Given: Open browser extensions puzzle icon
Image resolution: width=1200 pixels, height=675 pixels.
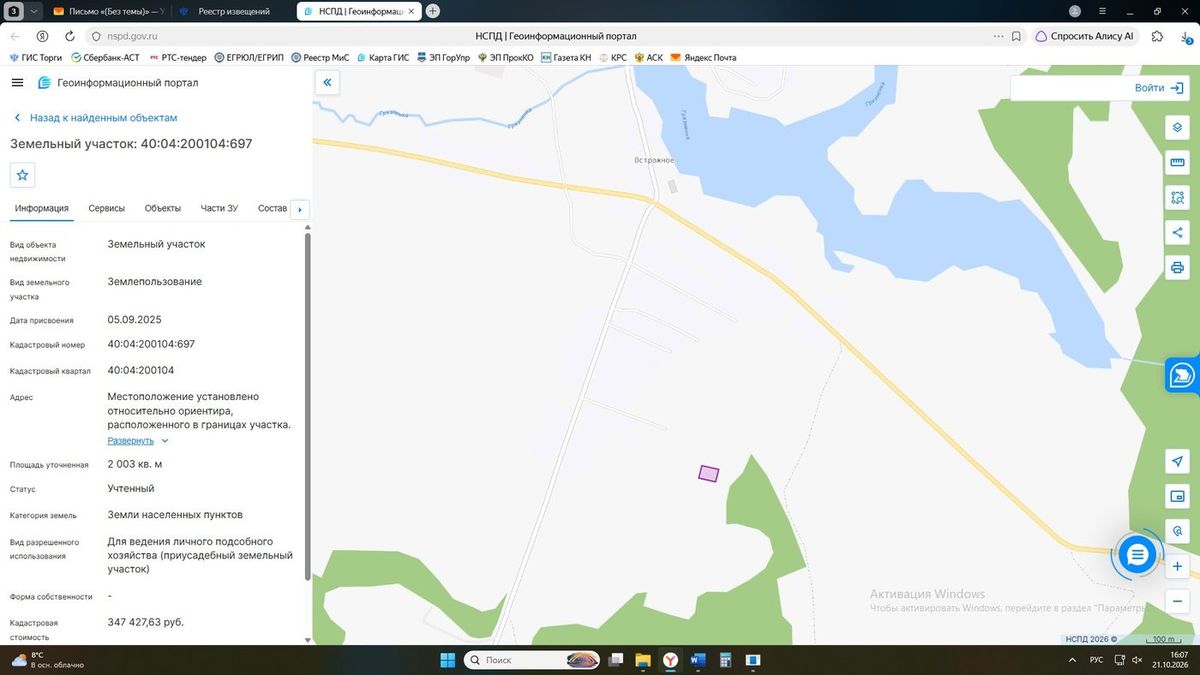Looking at the screenshot, I should coord(1157,36).
